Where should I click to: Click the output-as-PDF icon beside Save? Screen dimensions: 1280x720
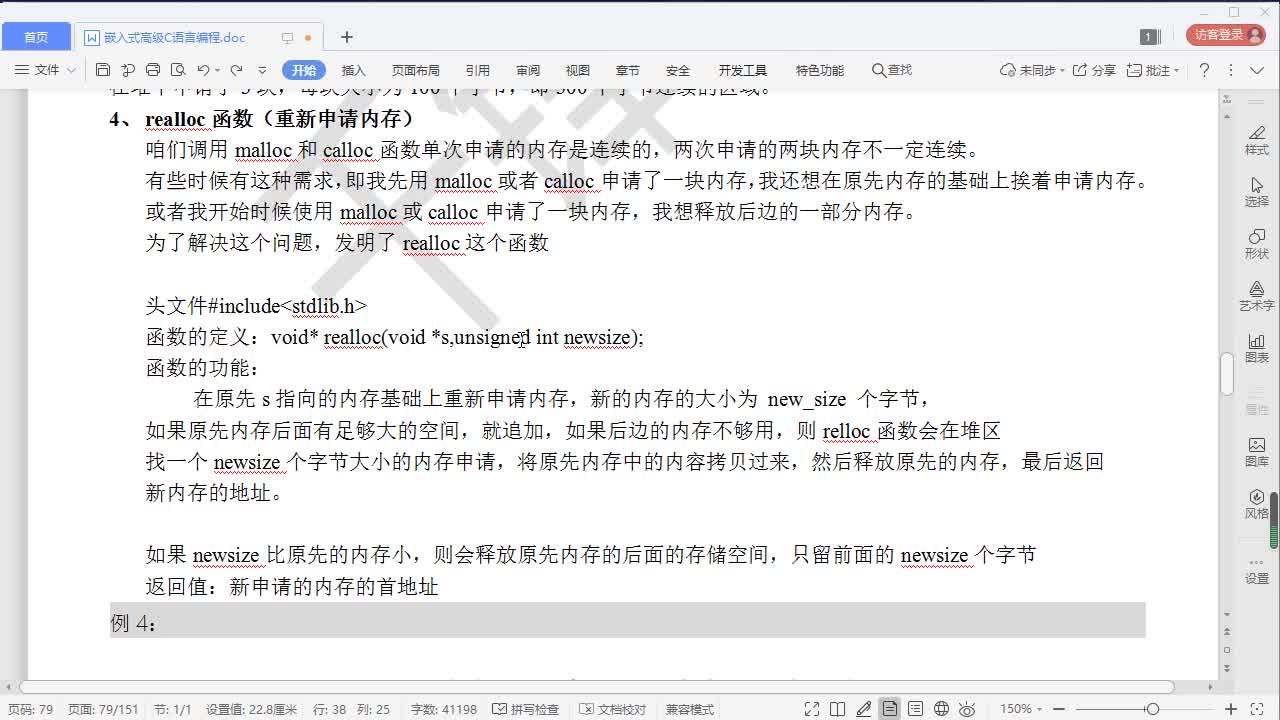tap(128, 70)
